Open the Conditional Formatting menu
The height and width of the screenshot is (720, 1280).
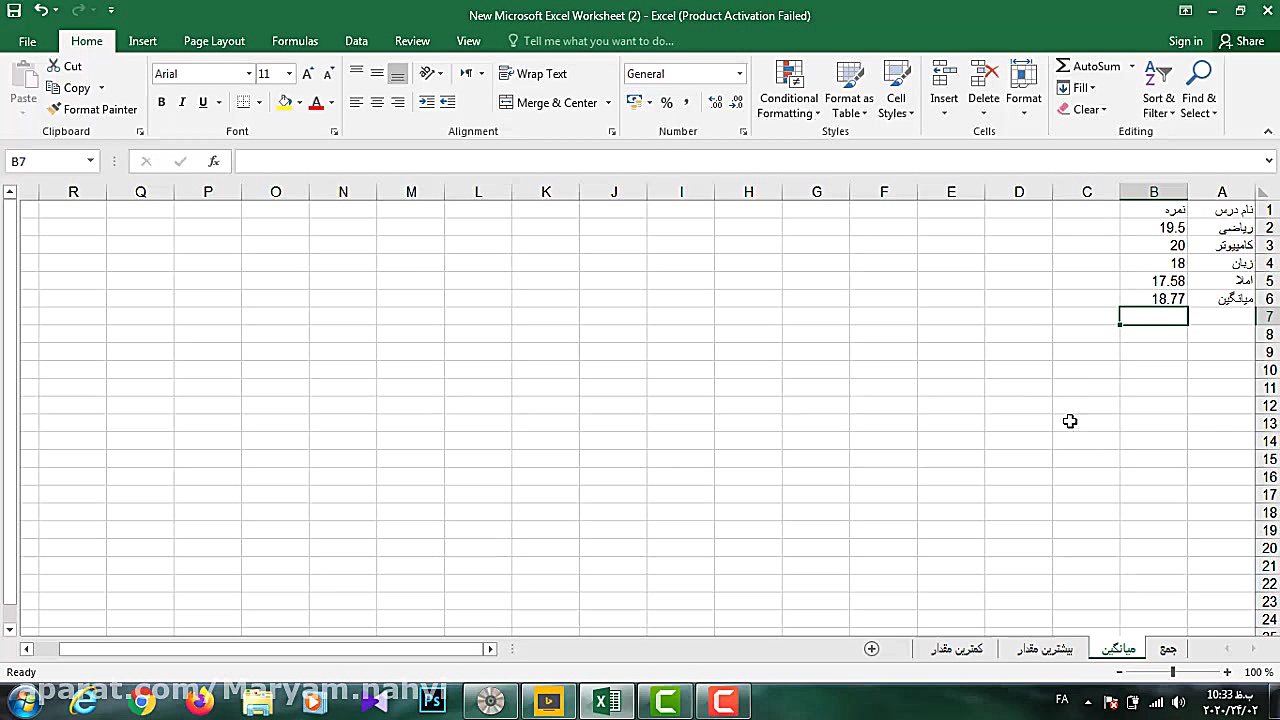coord(789,88)
